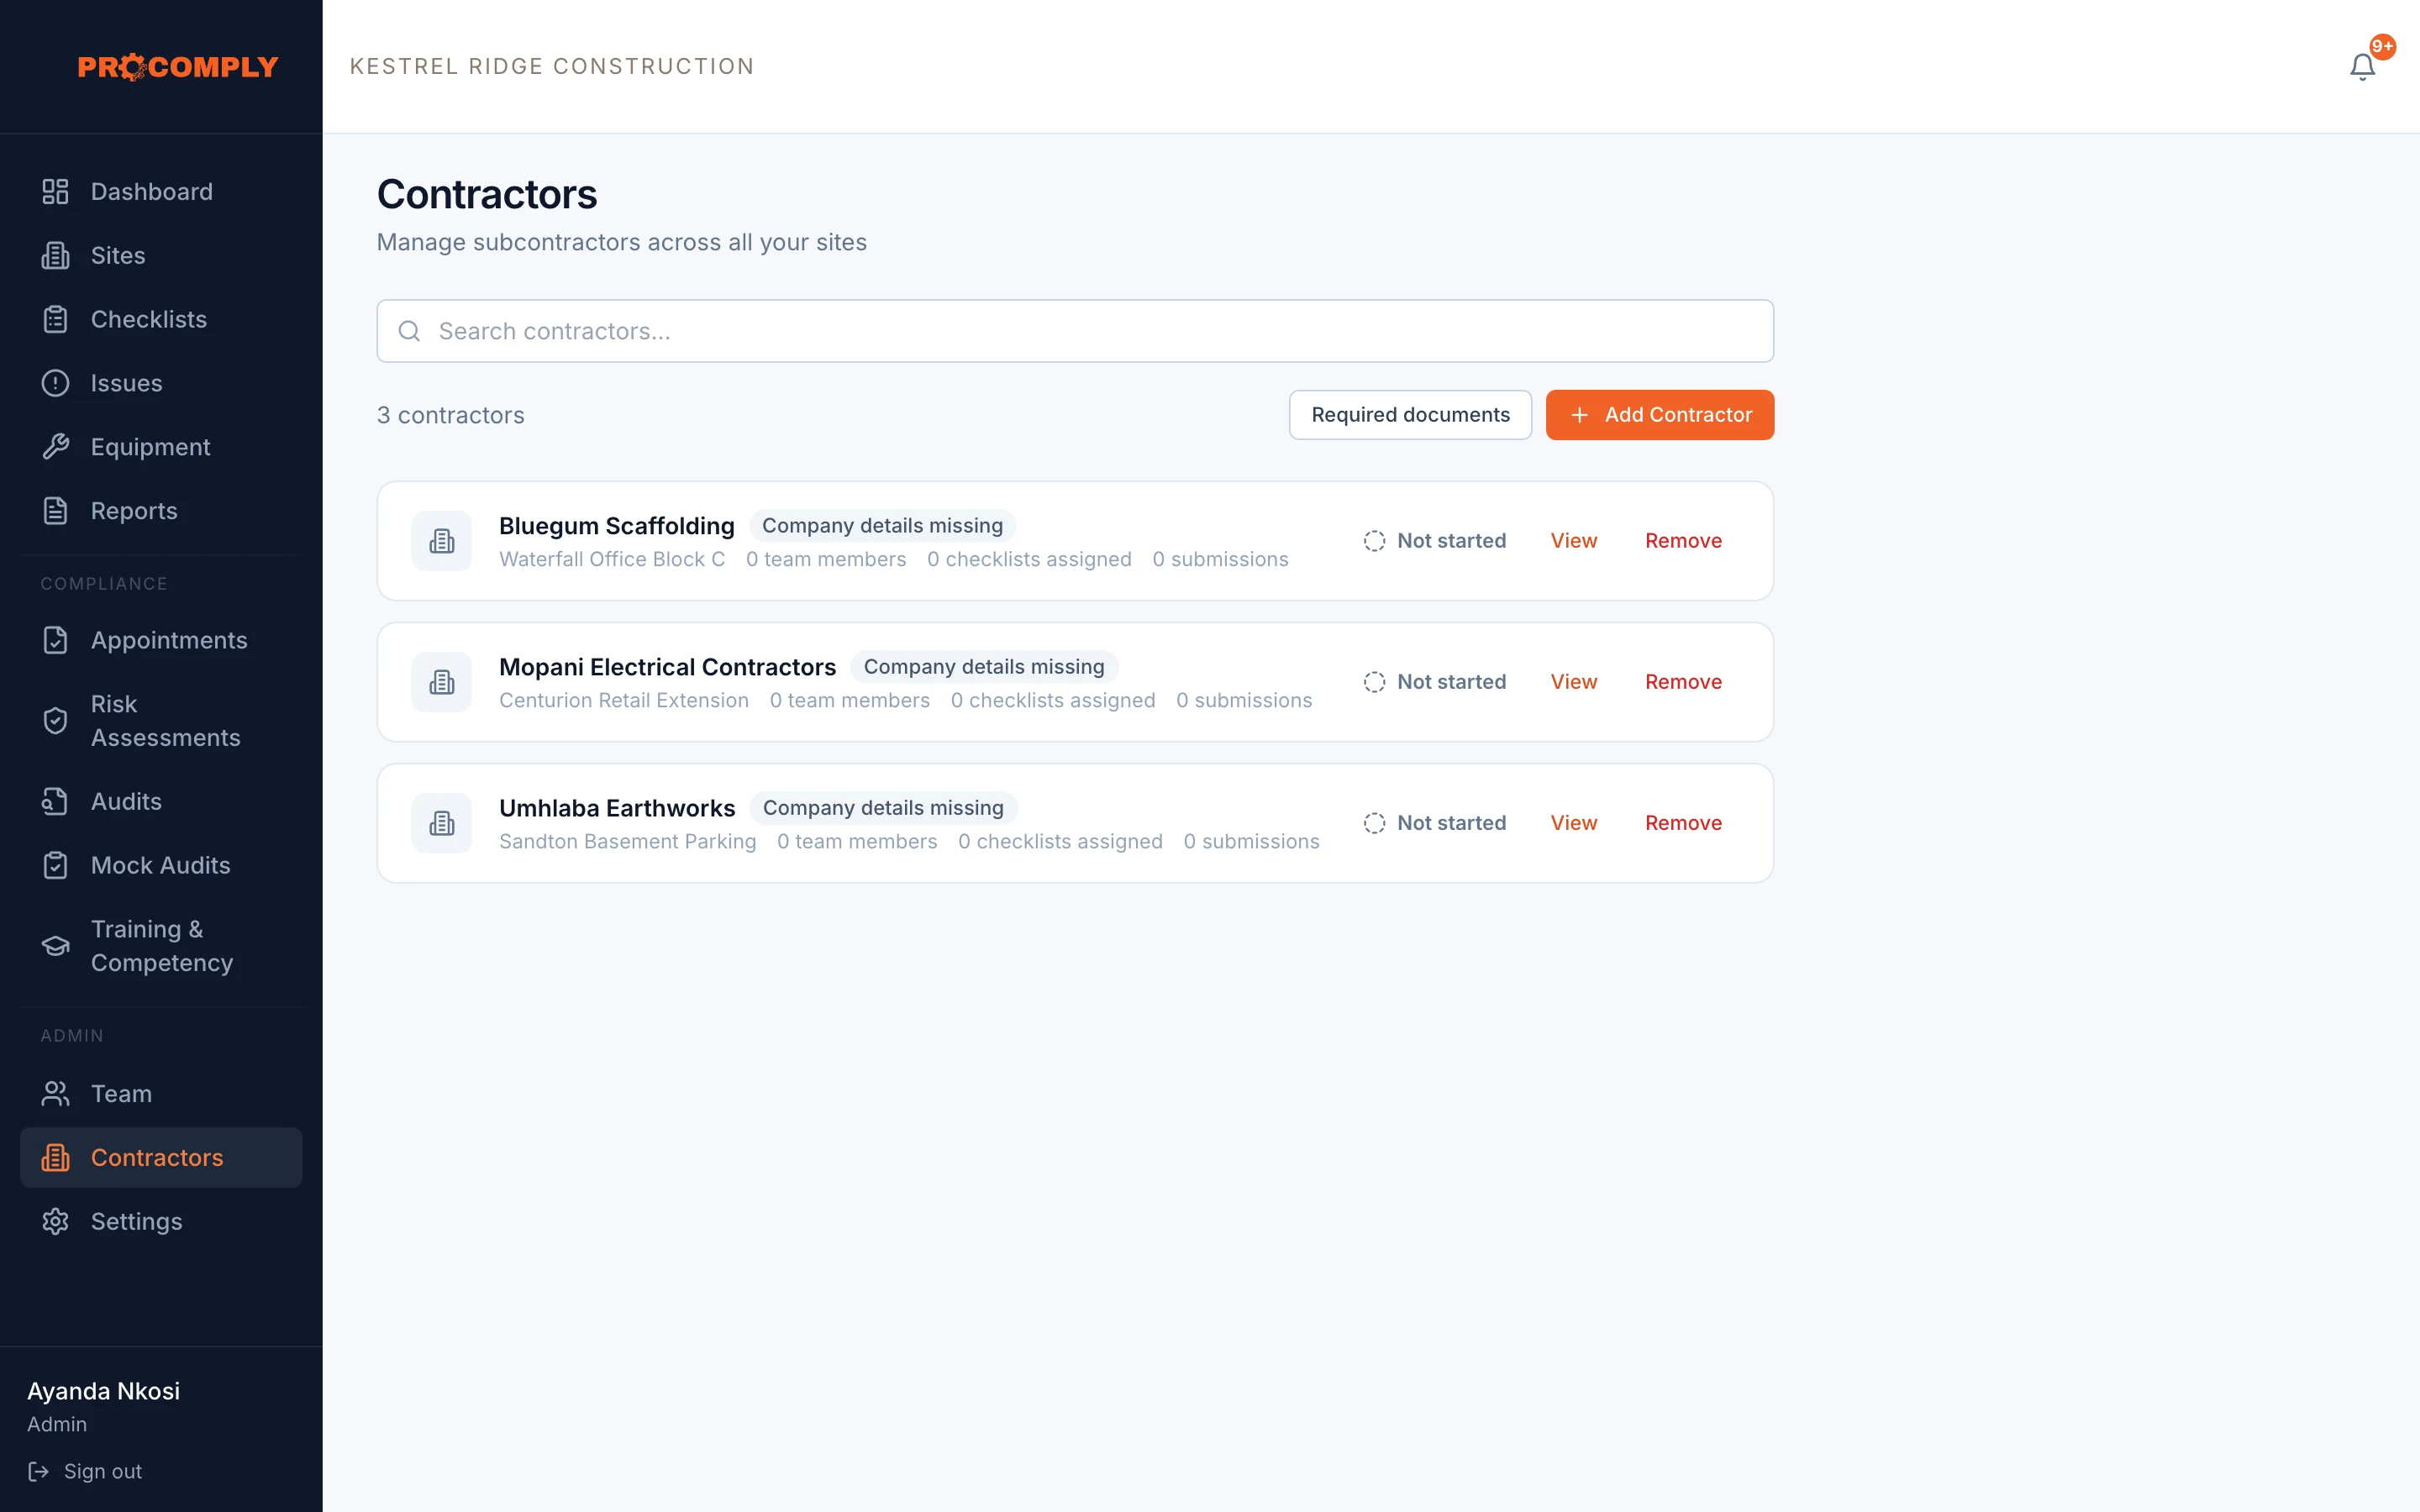The image size is (2420, 1512).
Task: Click the Mock Audits clipboard-check icon
Action: point(55,865)
